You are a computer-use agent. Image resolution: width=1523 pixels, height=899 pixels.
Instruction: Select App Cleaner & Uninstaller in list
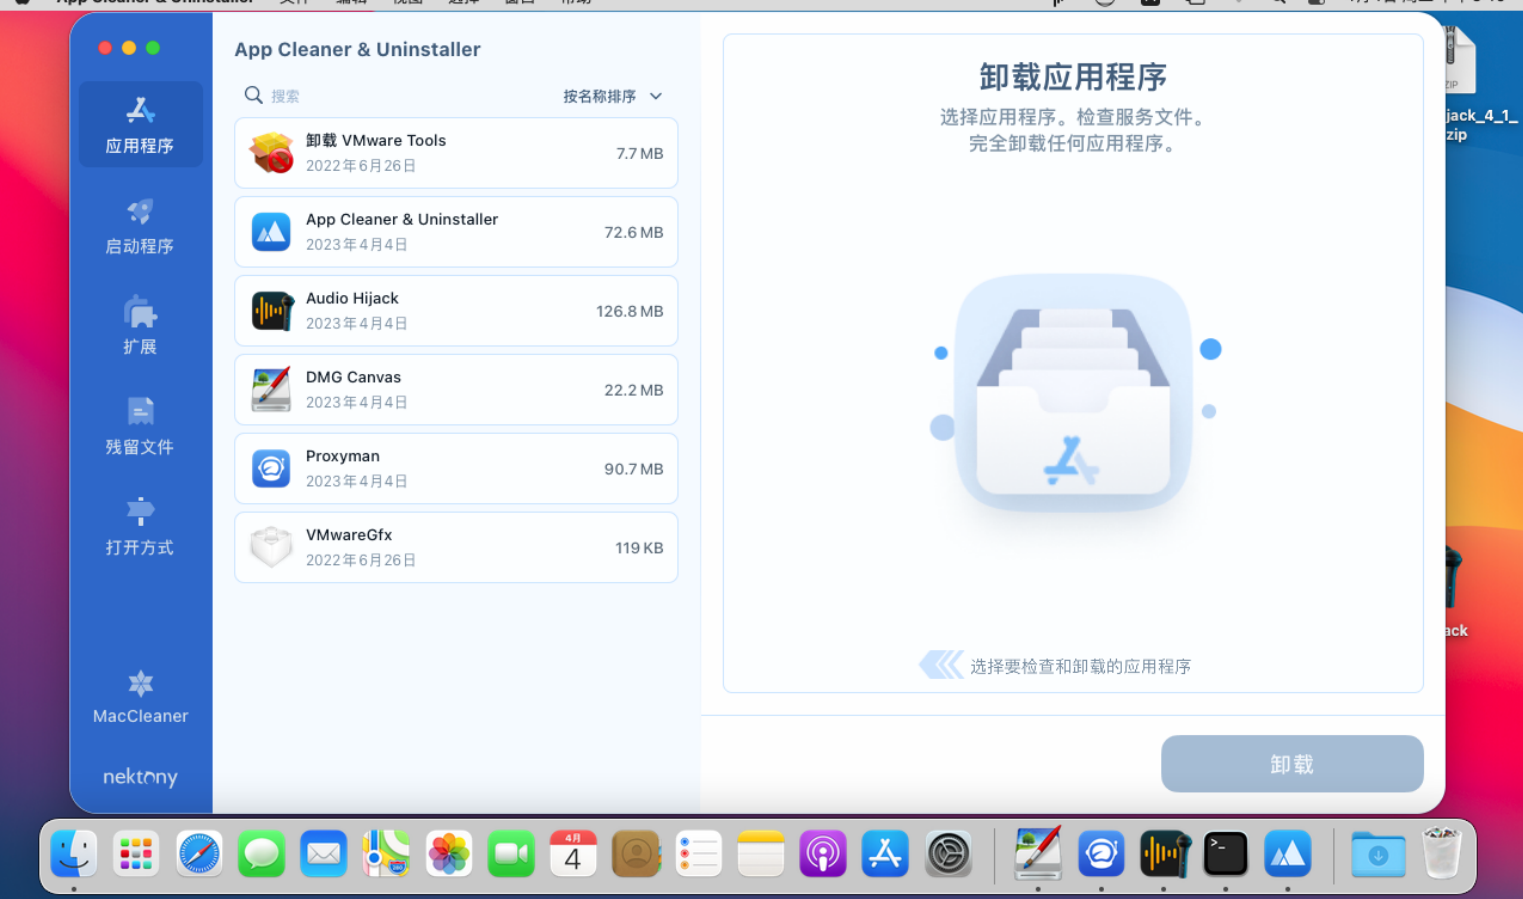pyautogui.click(x=456, y=232)
